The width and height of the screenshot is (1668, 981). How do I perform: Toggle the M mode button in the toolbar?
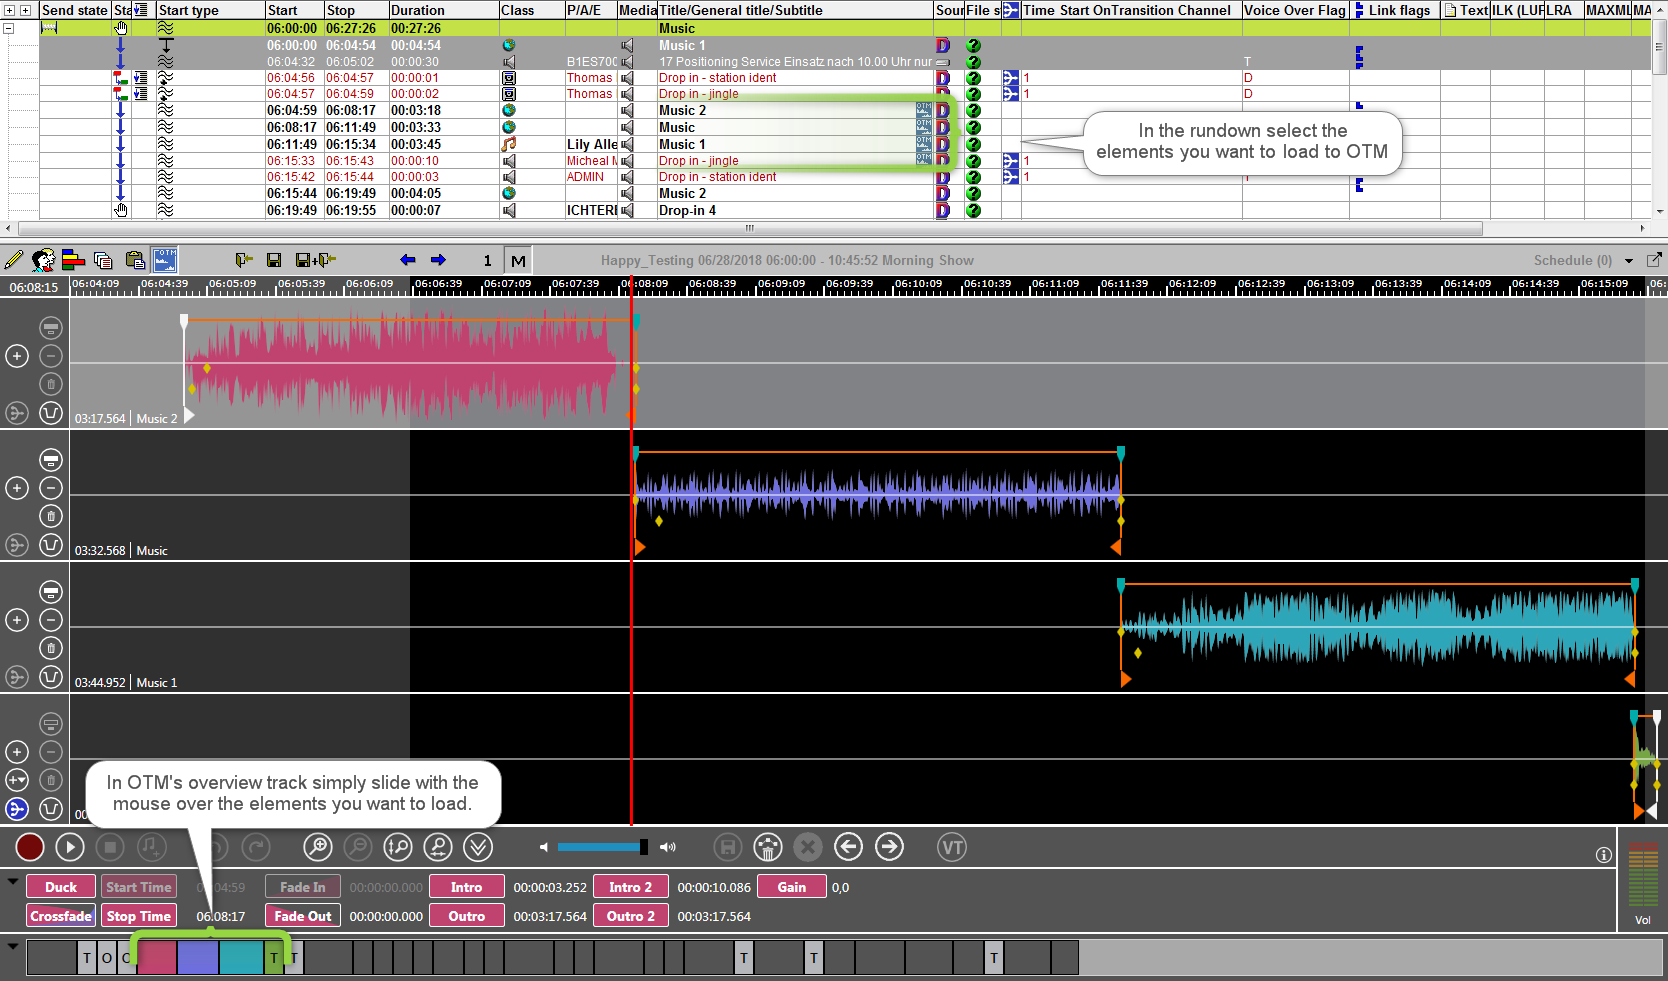pos(518,261)
